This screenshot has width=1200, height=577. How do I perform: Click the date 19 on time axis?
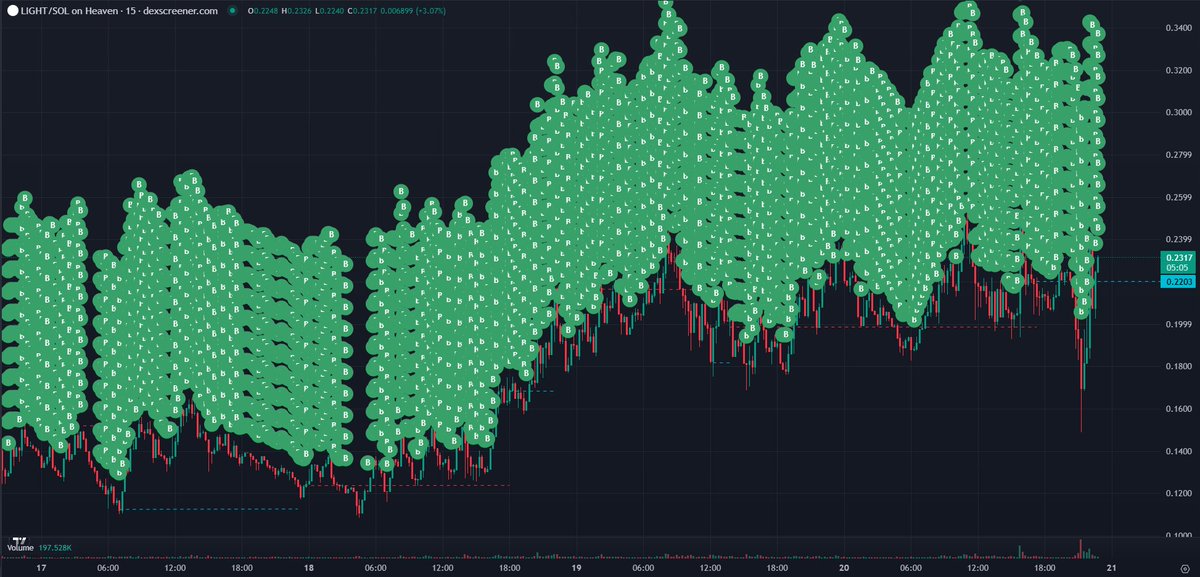point(577,568)
